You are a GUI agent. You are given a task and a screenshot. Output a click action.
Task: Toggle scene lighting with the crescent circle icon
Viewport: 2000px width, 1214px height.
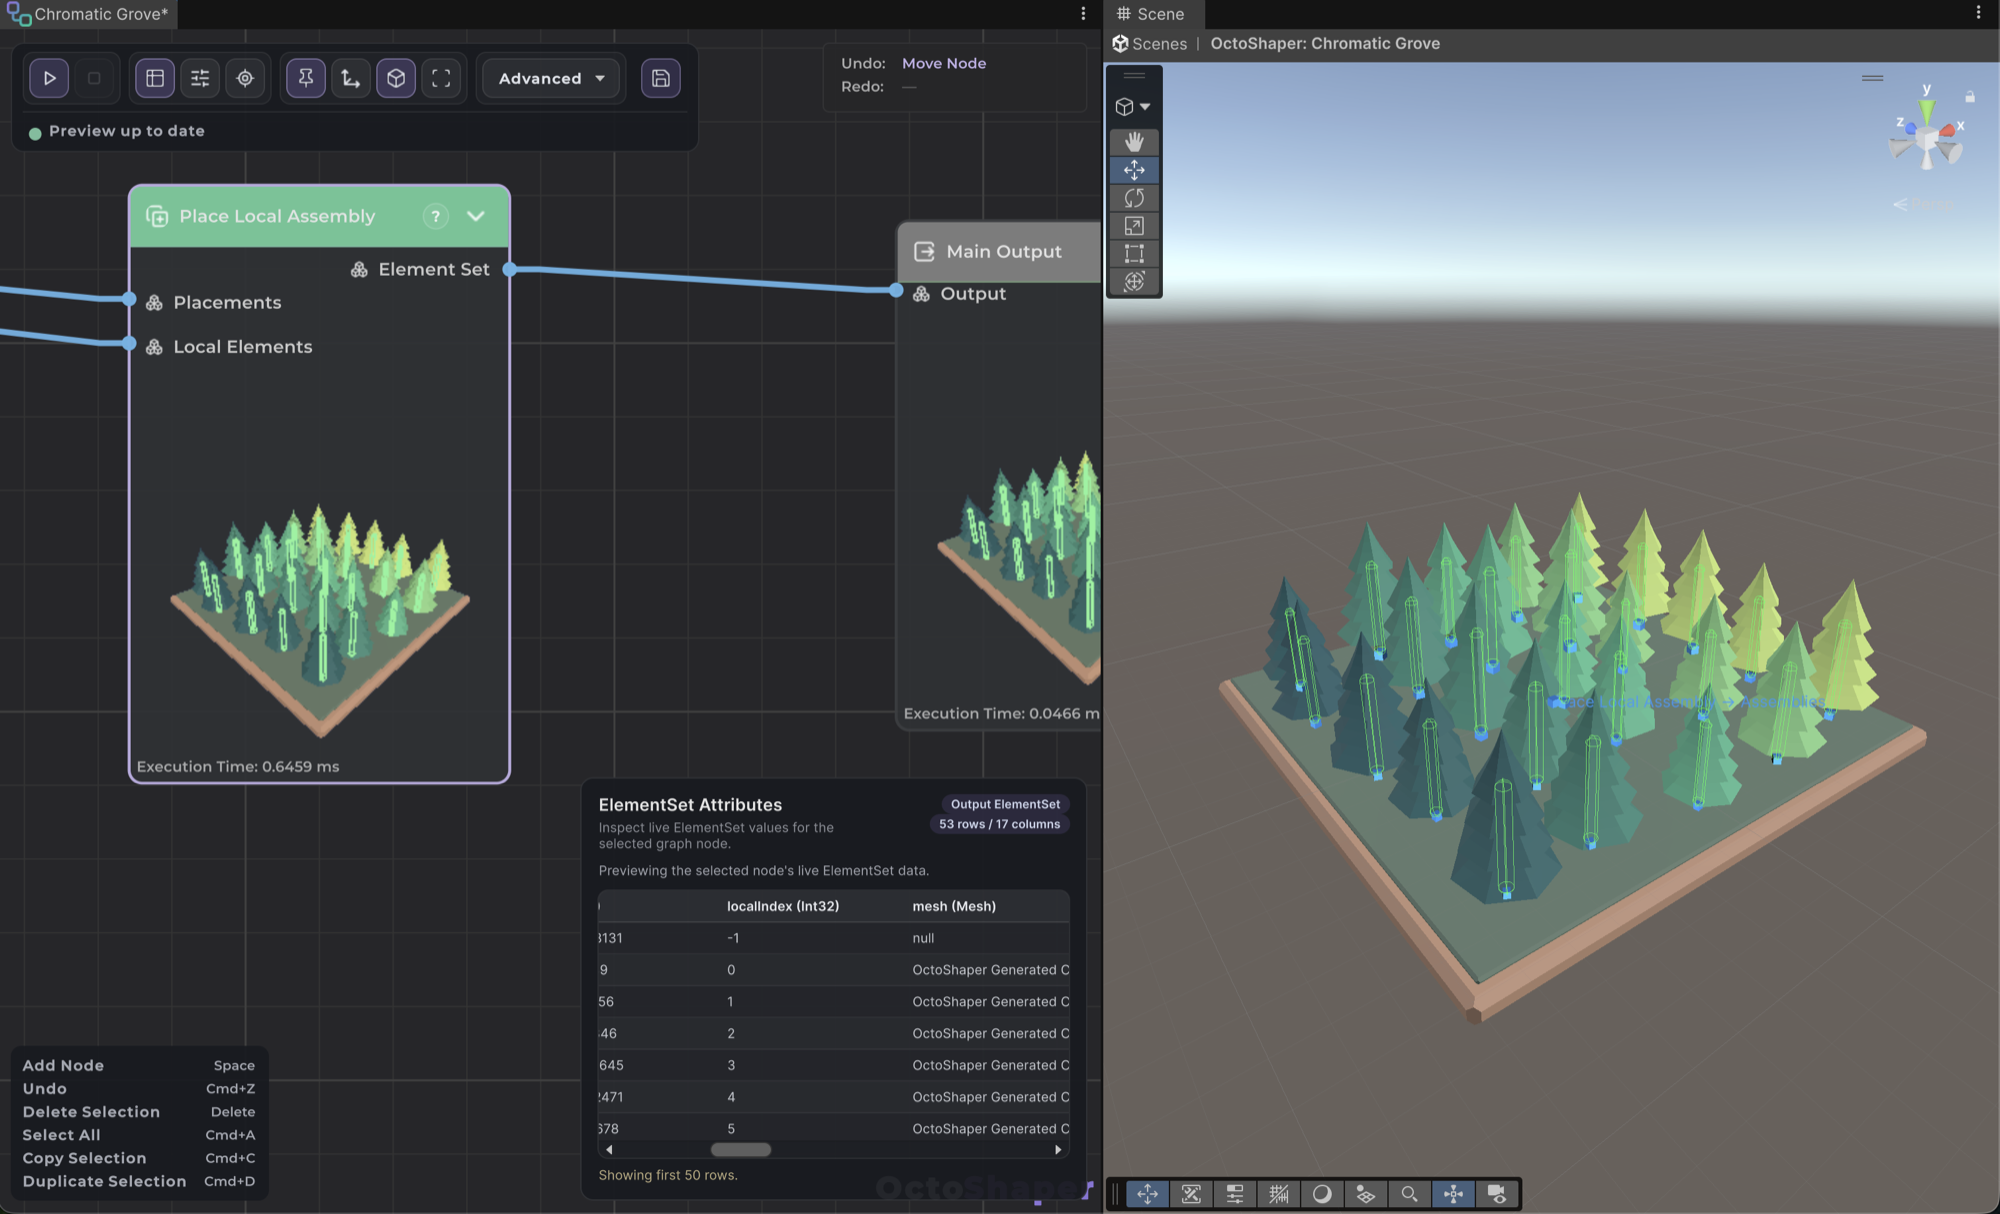pyautogui.click(x=1322, y=1194)
